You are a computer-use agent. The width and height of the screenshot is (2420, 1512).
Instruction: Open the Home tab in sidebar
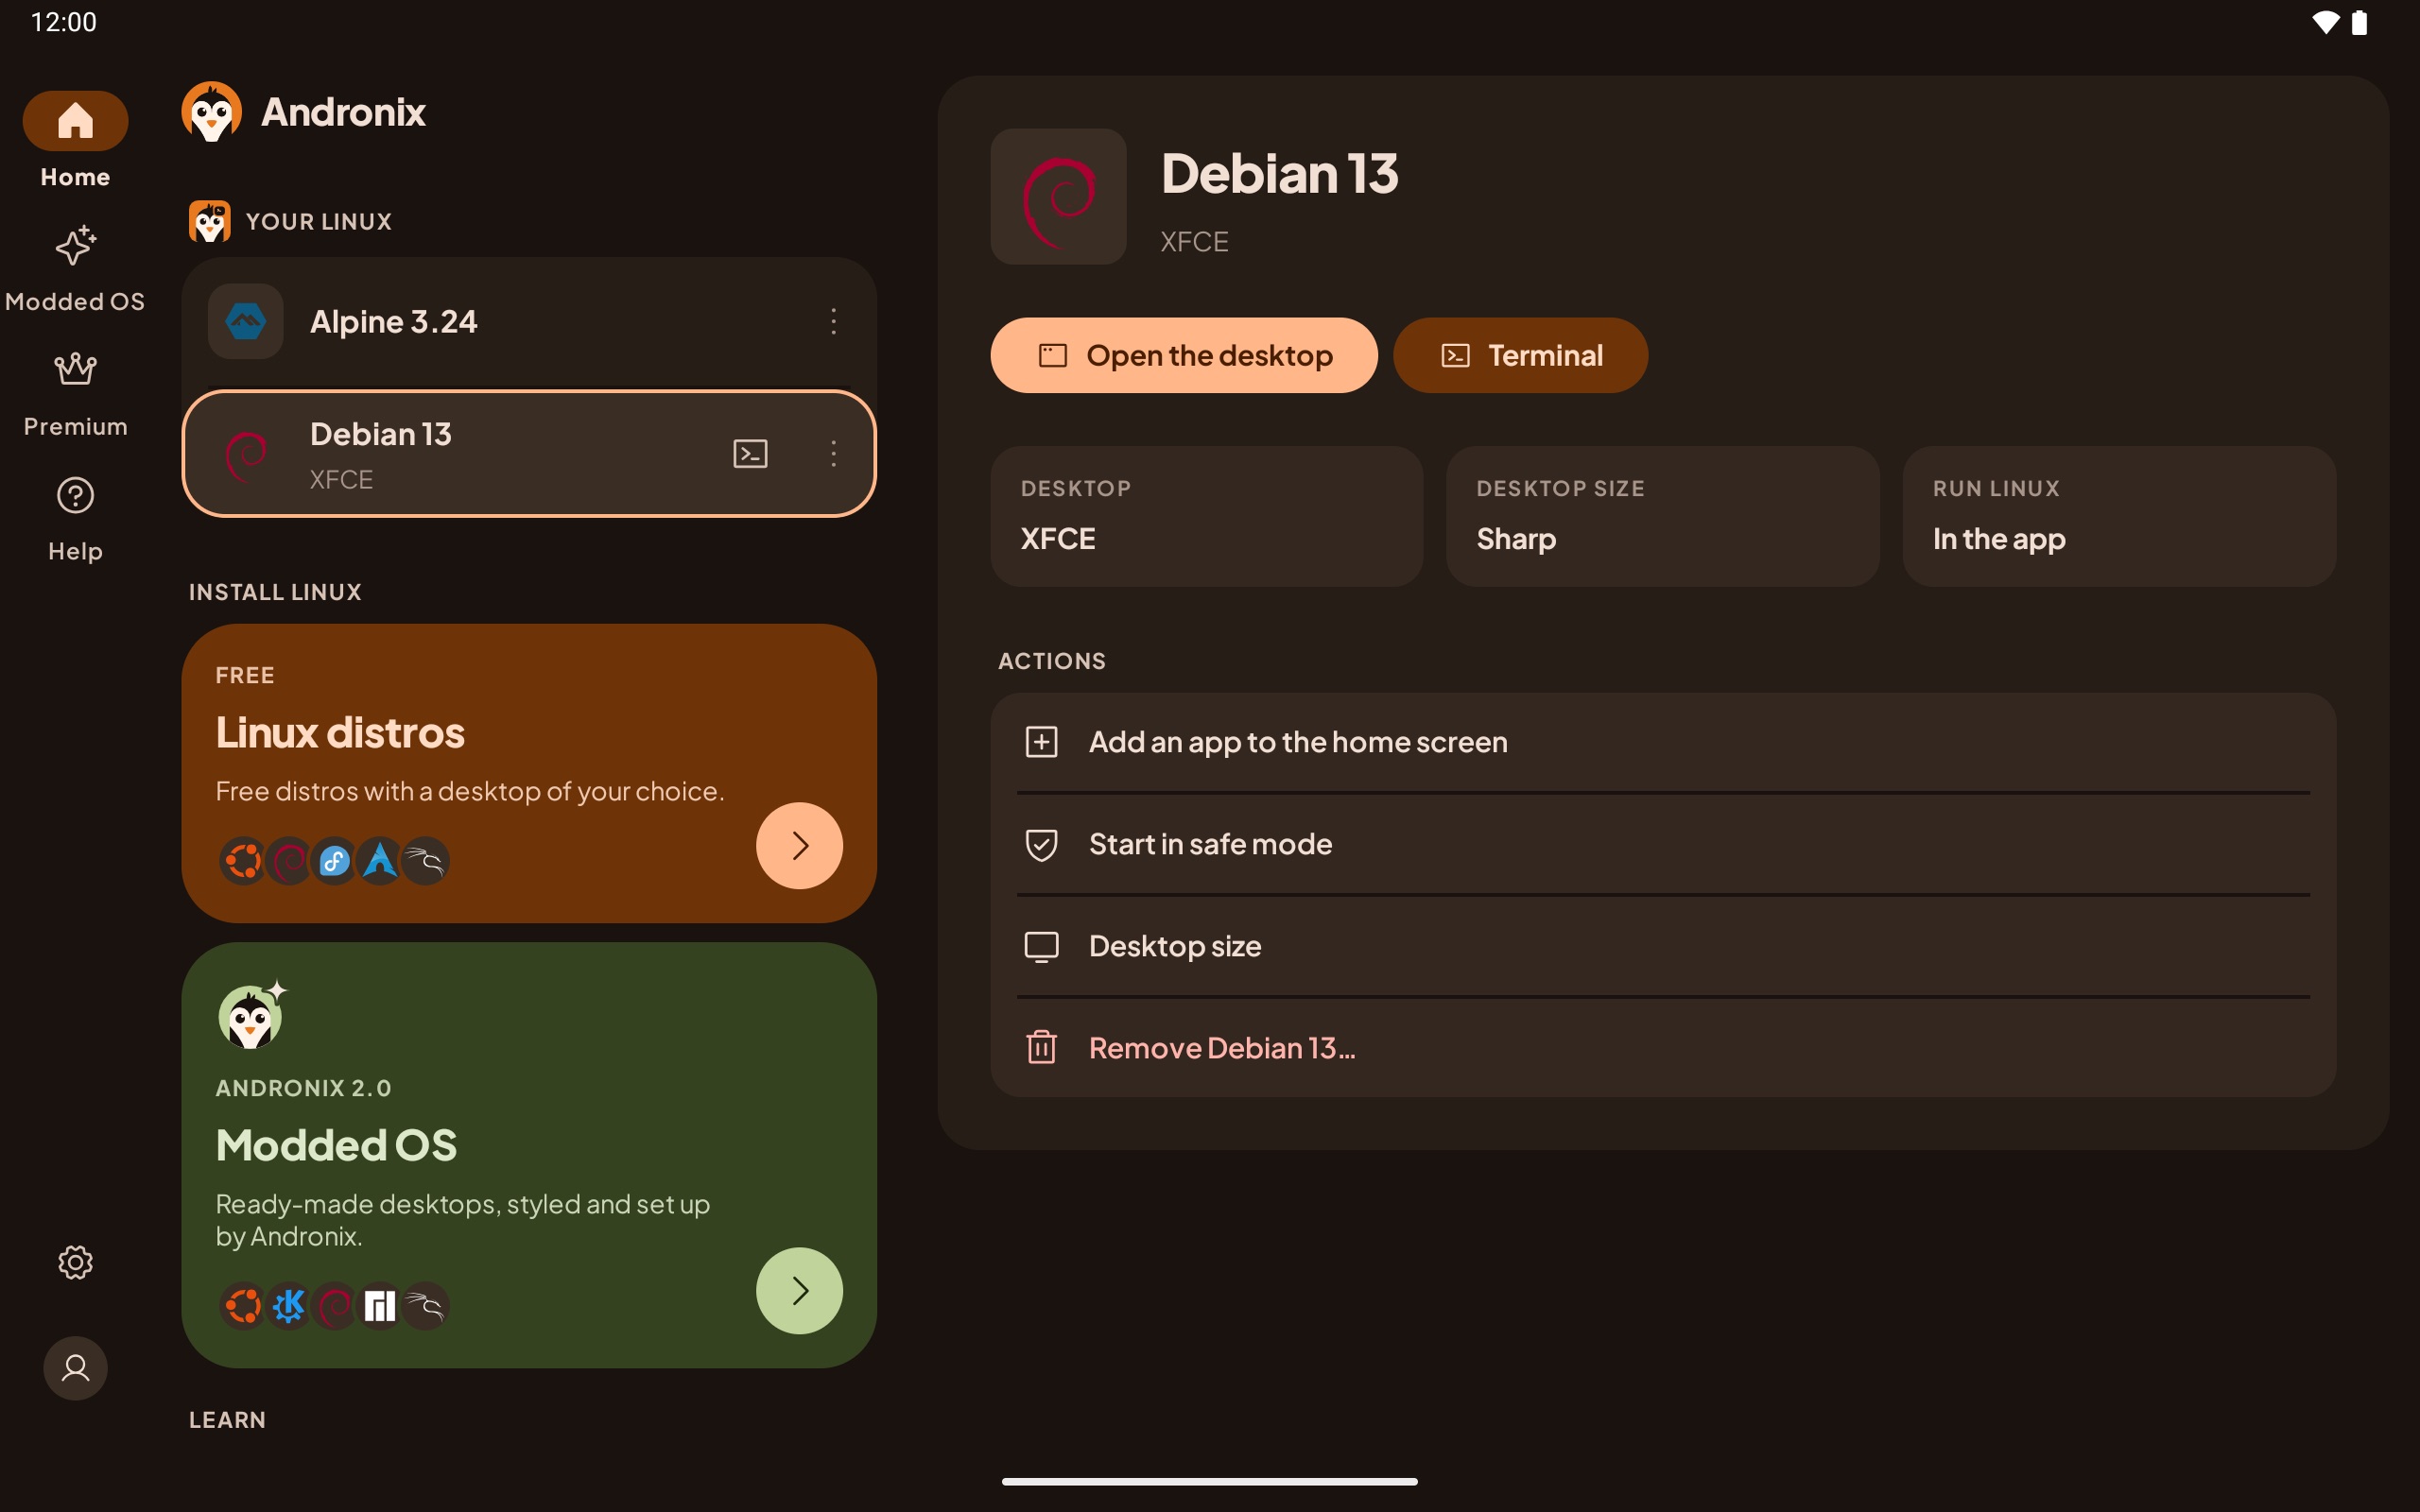75,141
